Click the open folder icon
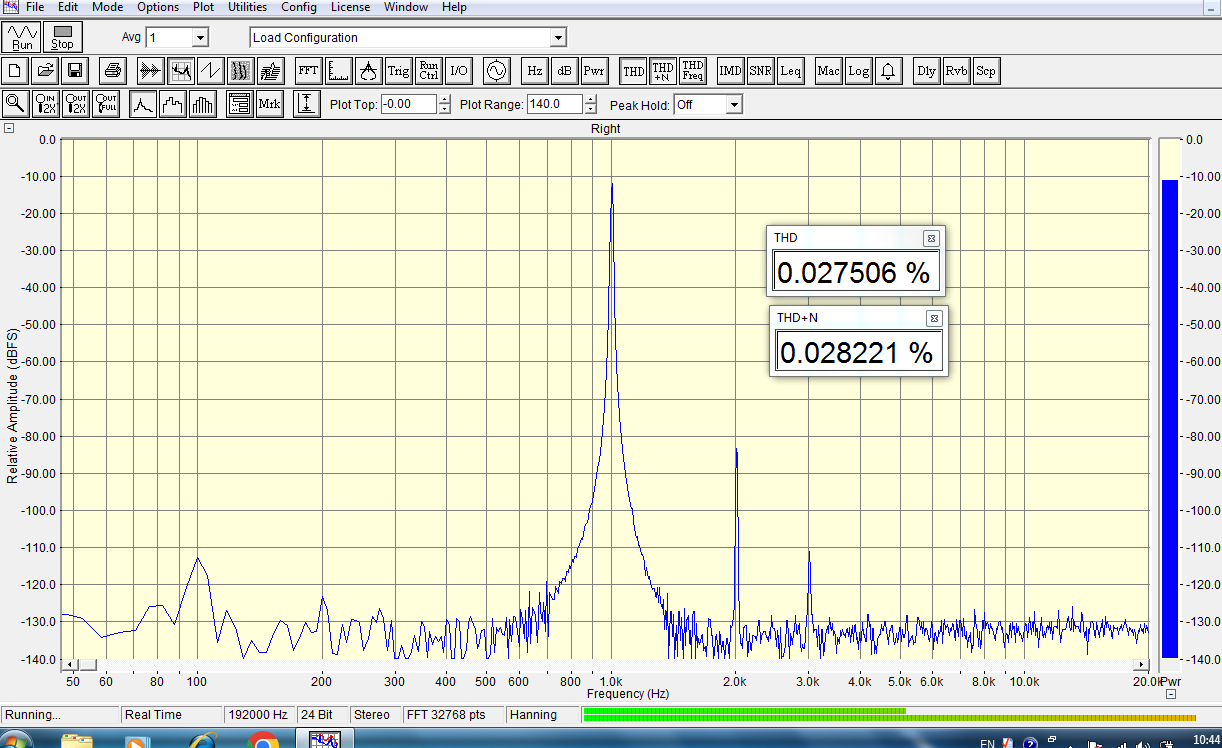Viewport: 1222px width, 748px height. 45,71
